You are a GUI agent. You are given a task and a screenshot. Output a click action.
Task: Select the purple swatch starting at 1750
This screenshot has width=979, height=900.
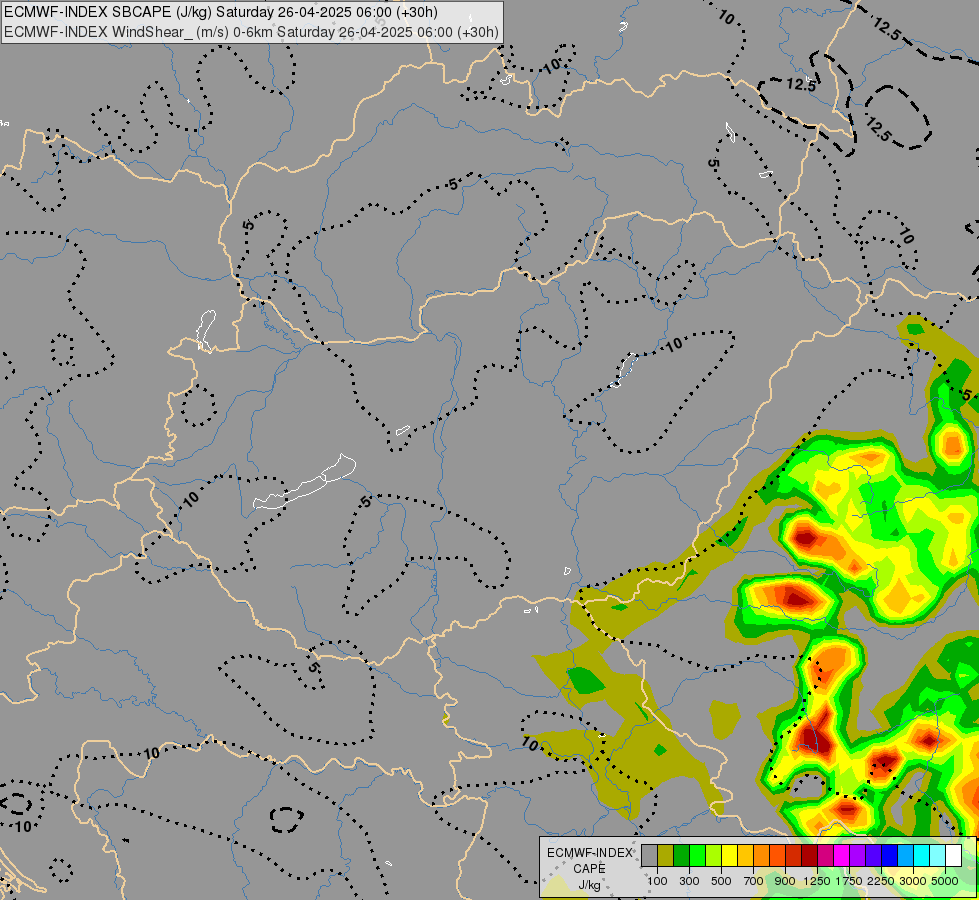[x=858, y=856]
